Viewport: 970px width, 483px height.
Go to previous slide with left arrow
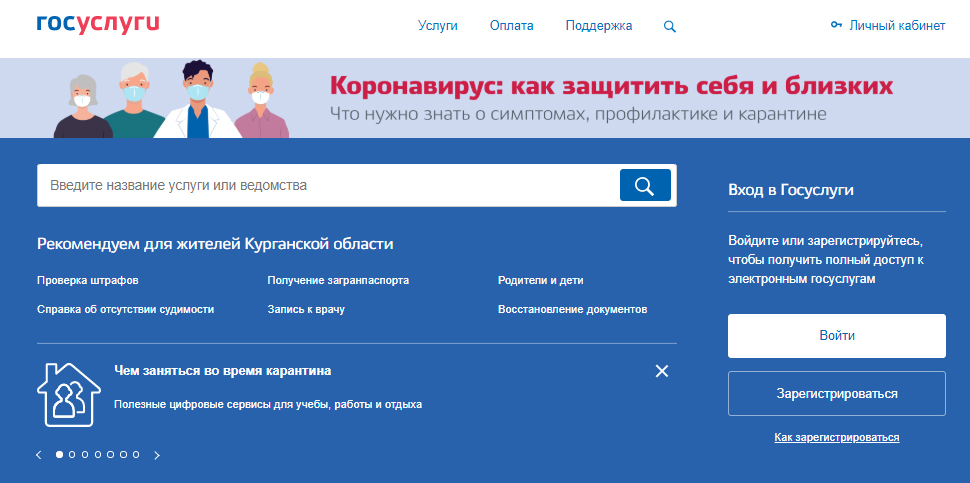[x=39, y=455]
